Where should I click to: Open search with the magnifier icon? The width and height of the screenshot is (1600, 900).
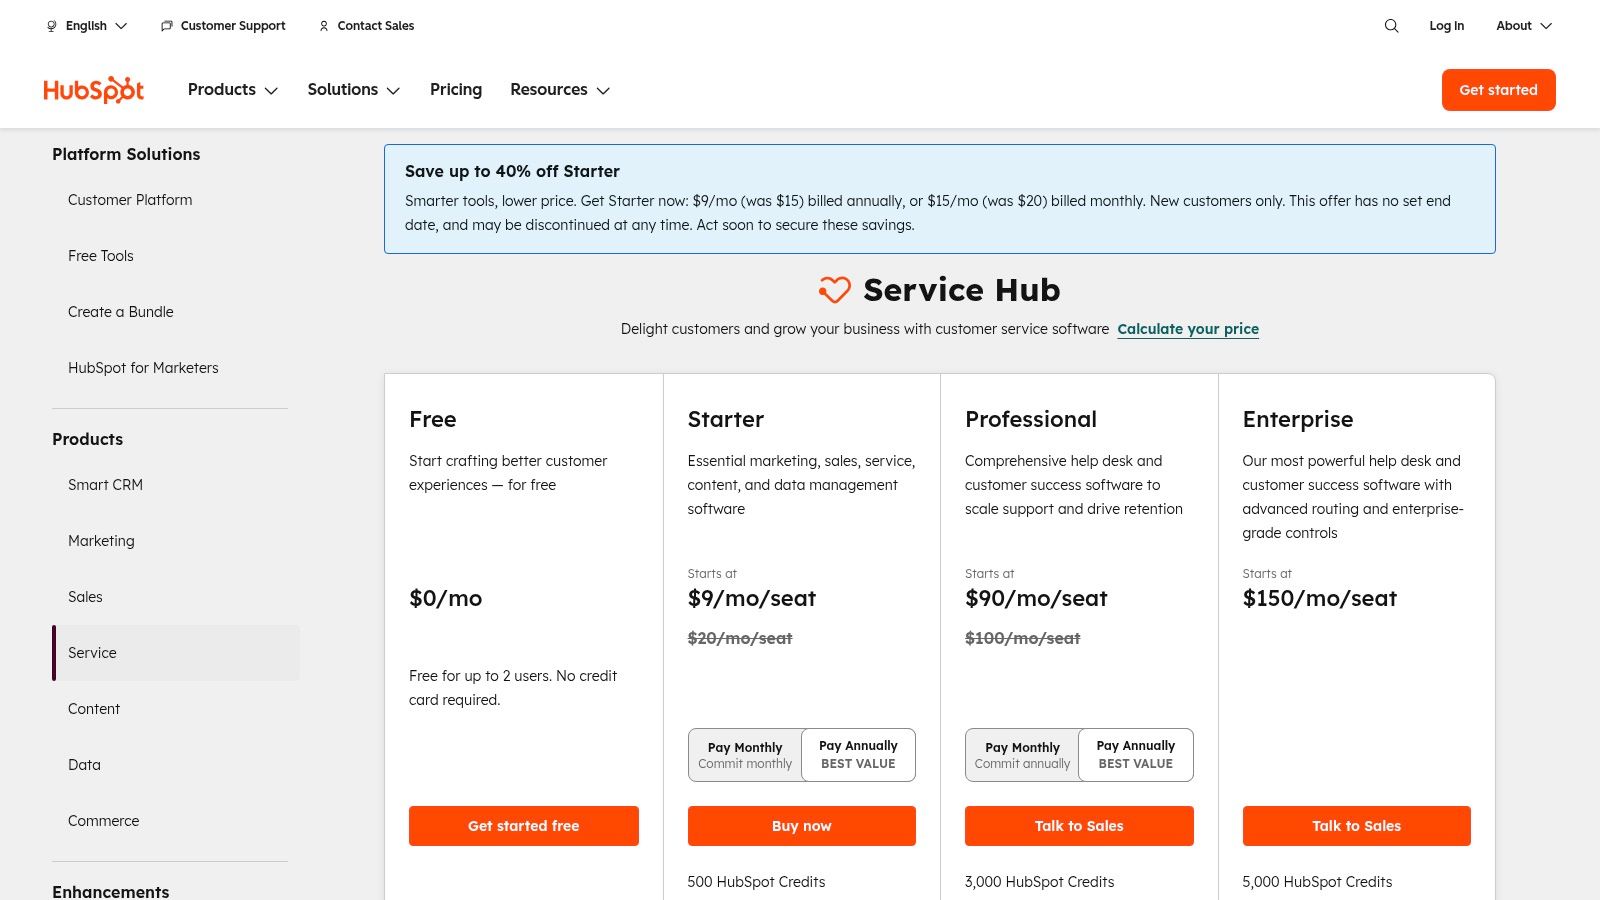pos(1391,26)
